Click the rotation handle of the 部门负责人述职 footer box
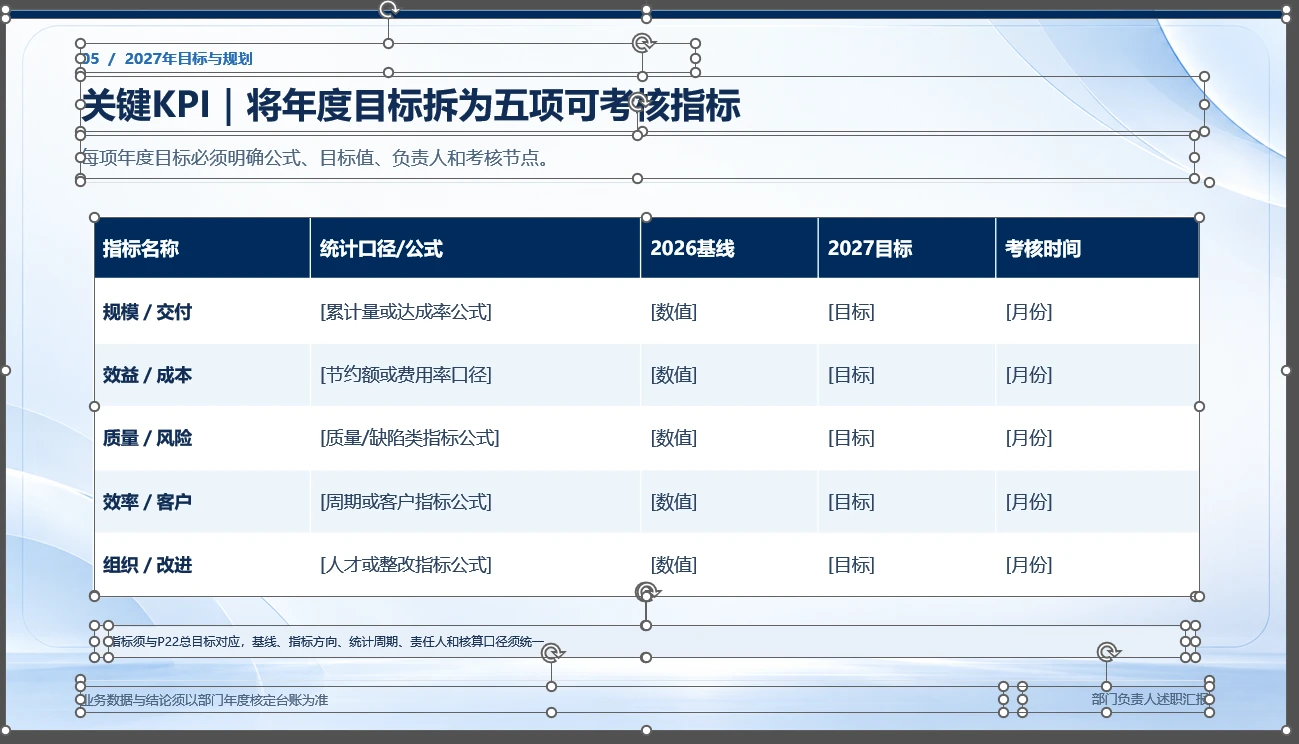This screenshot has height=744, width=1299. click(1106, 653)
